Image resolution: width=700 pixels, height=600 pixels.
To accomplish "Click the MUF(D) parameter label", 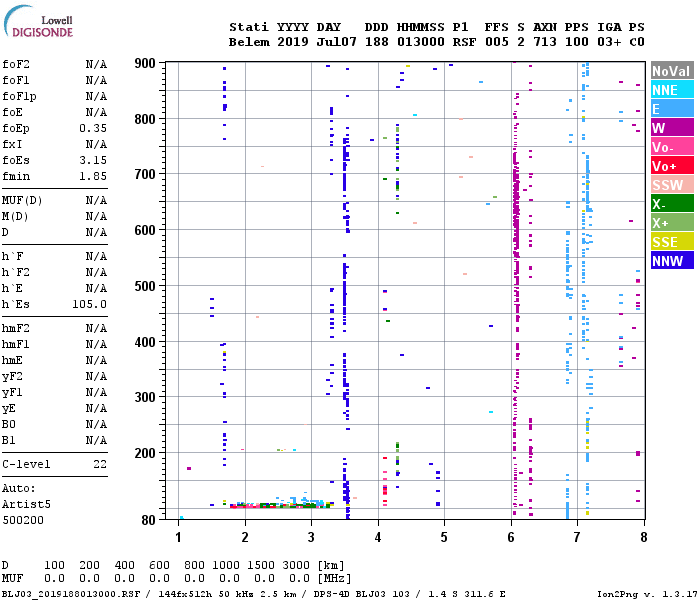I will [x=22, y=200].
